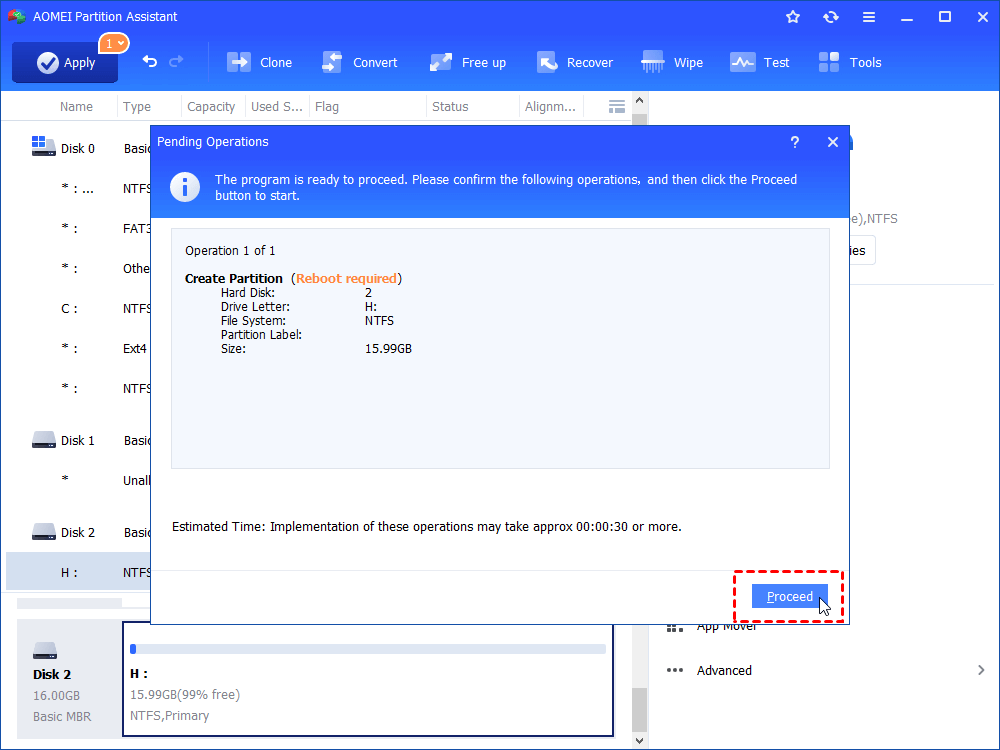1000x750 pixels.
Task: Open the Clone tool
Action: click(260, 62)
